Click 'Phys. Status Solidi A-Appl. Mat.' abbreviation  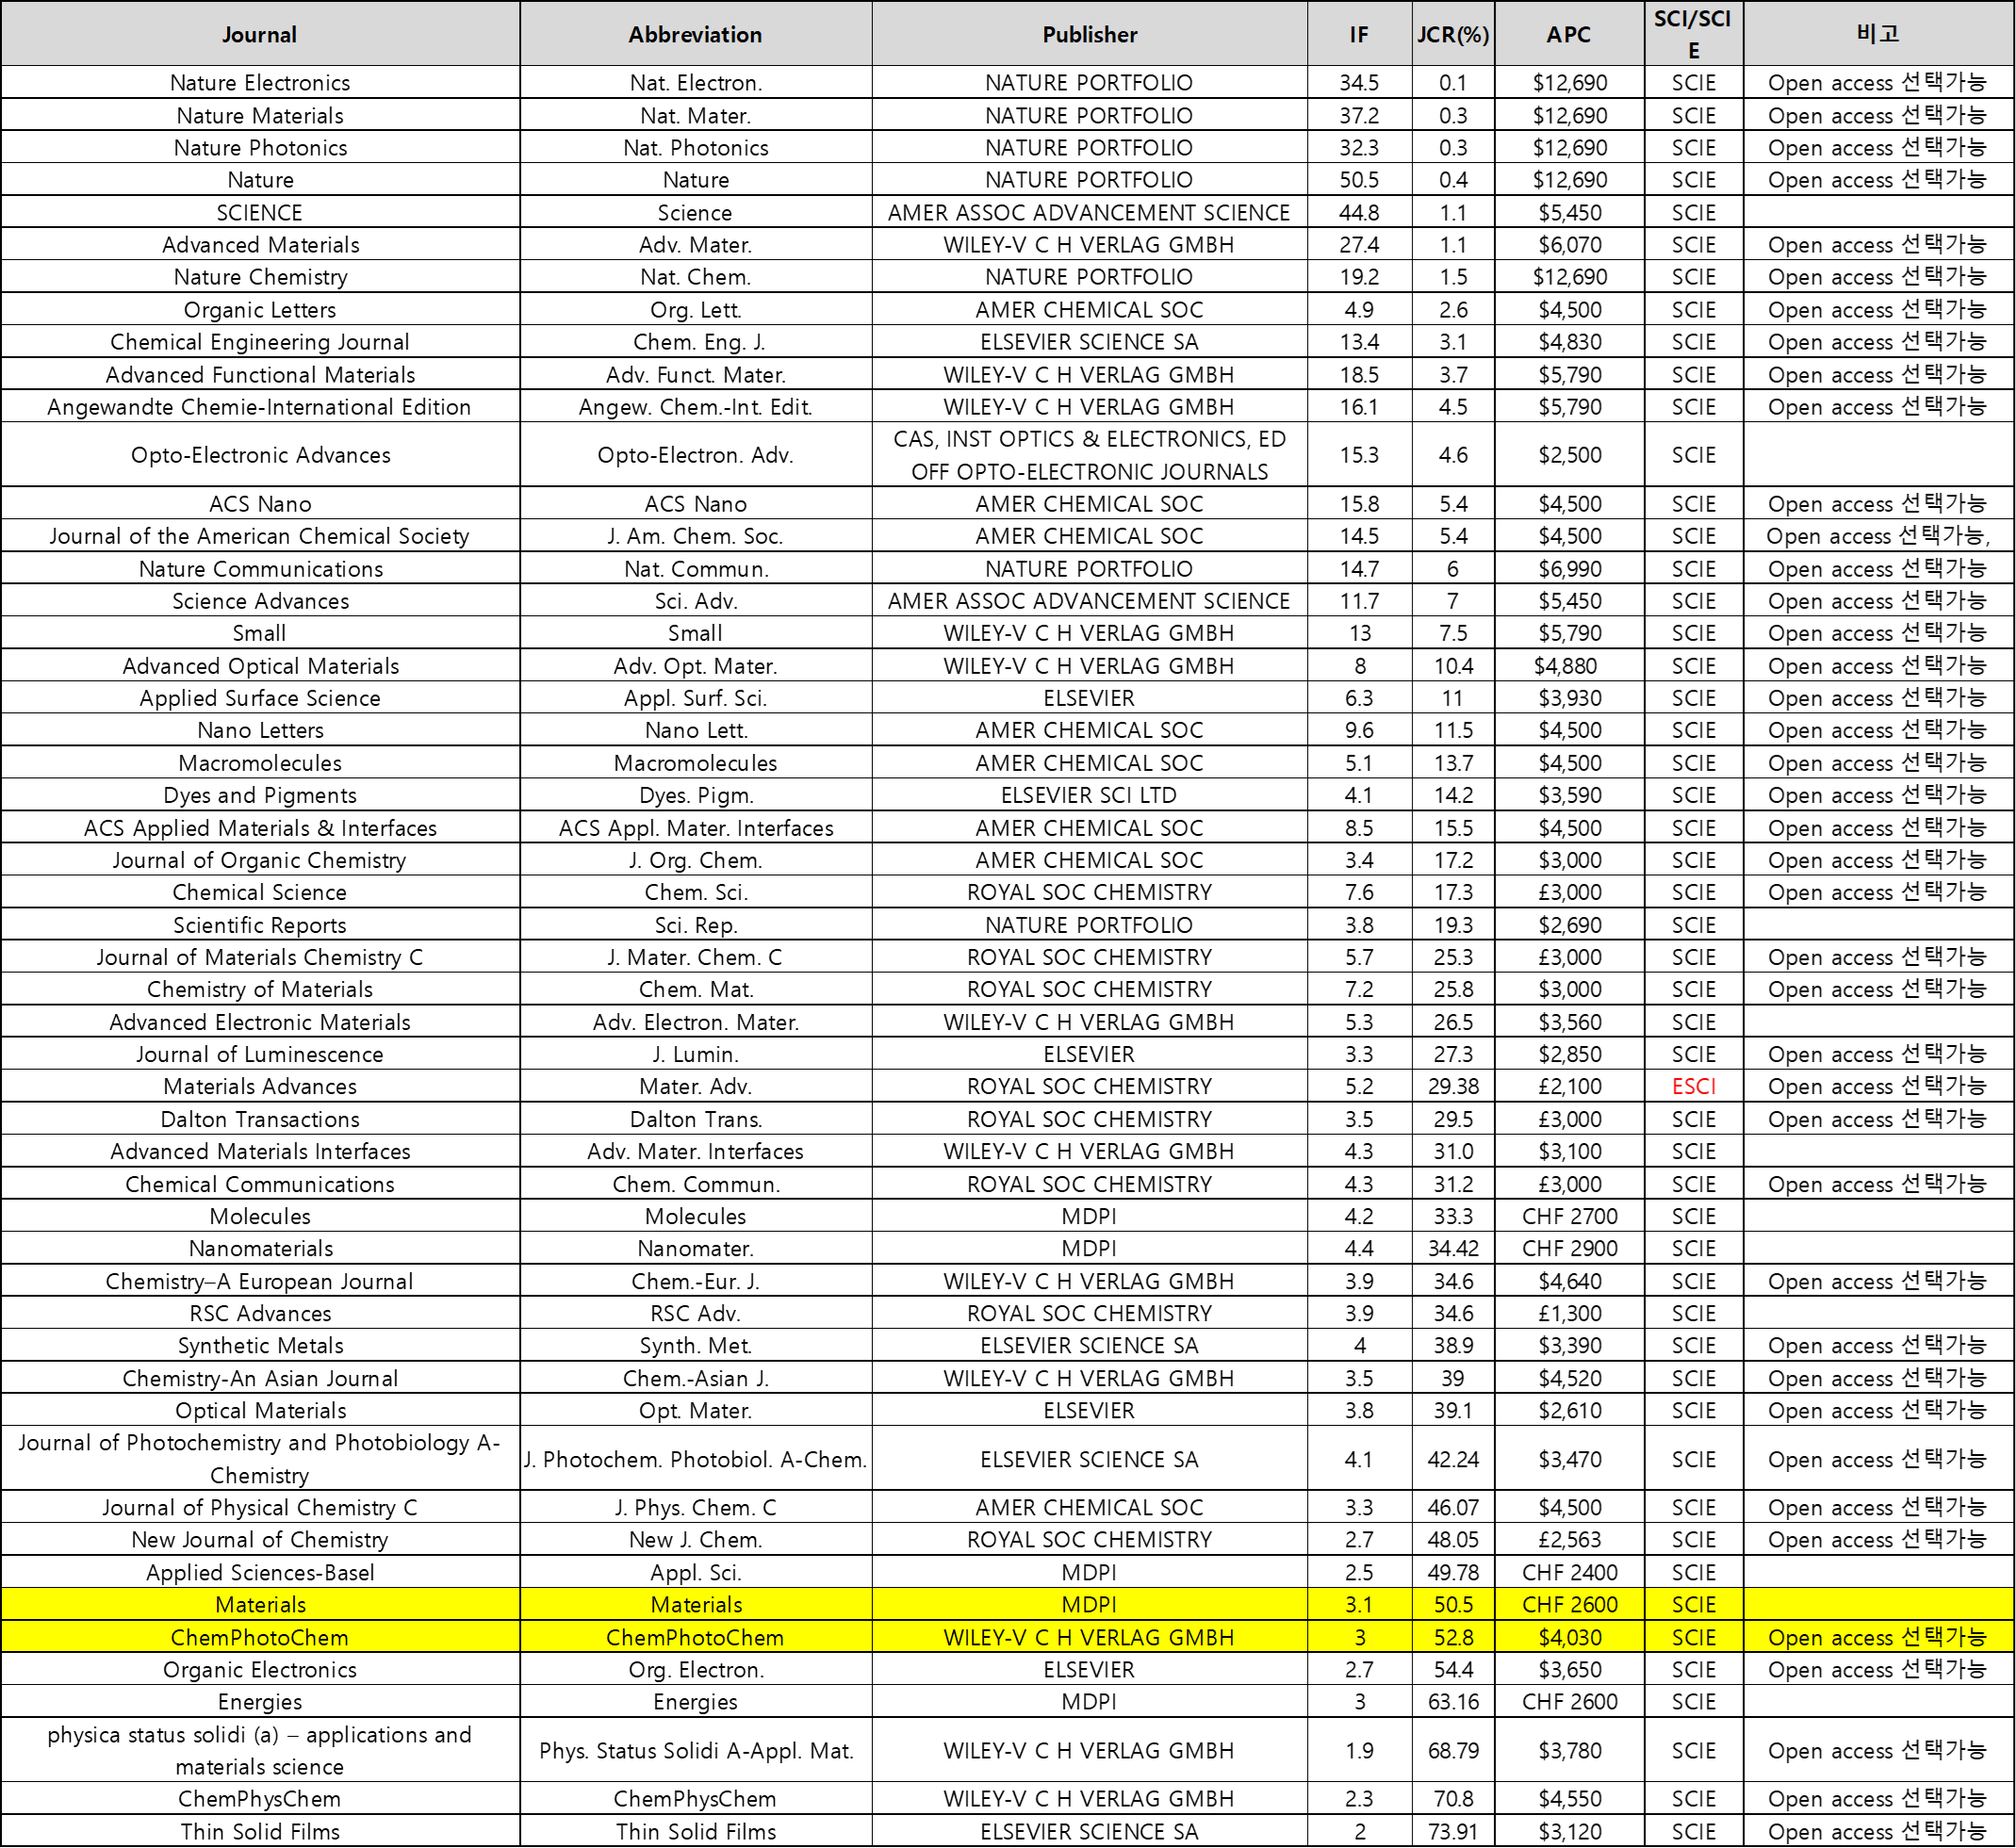(x=695, y=1750)
